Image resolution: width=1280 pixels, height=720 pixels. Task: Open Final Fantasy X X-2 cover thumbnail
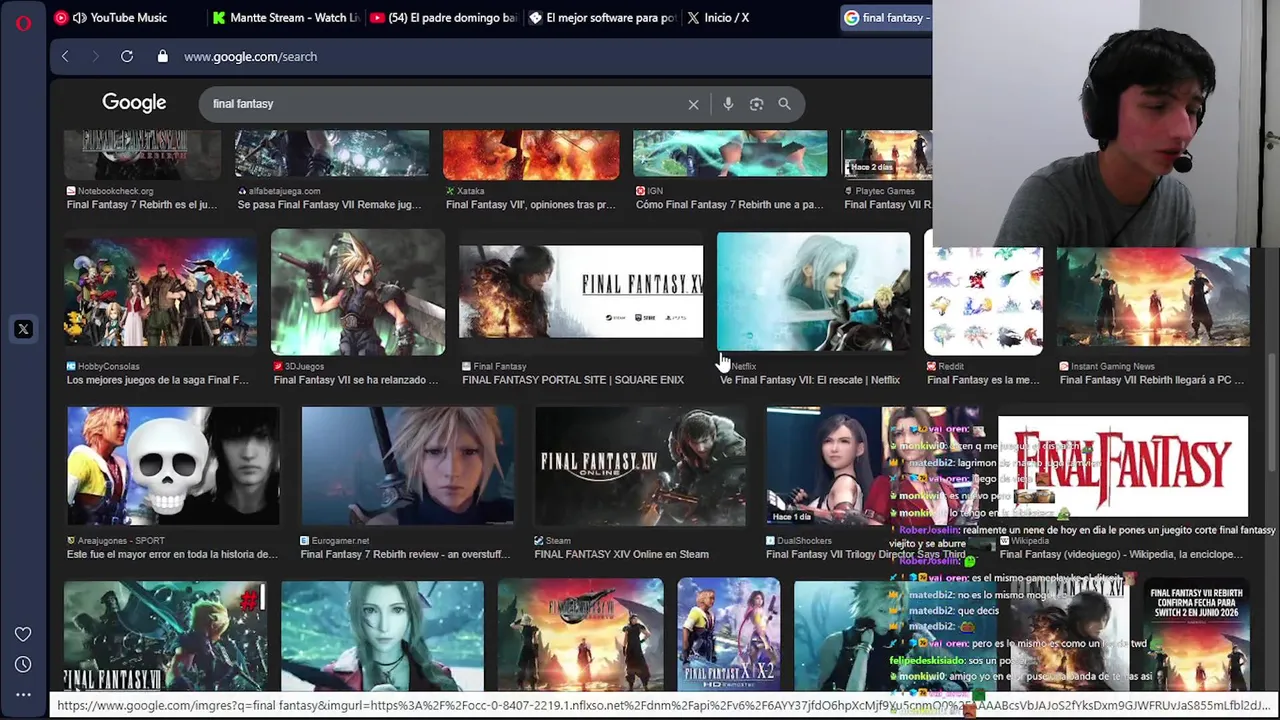729,635
